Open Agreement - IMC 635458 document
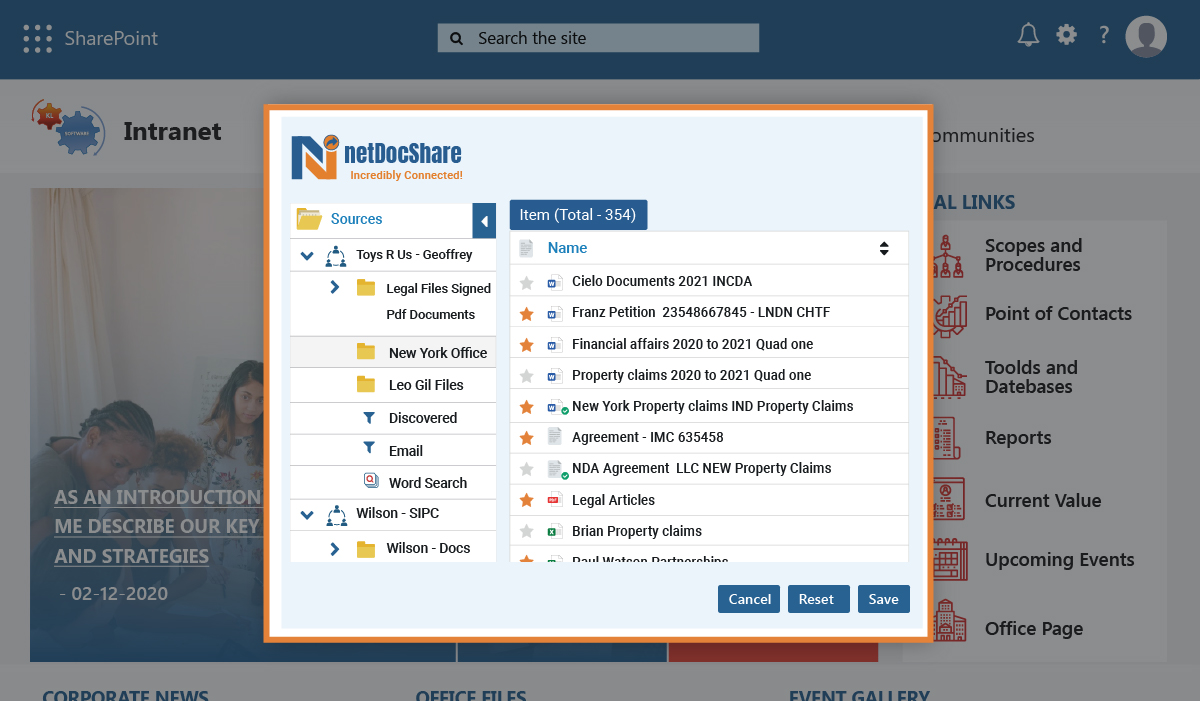The height and width of the screenshot is (701, 1200). pos(647,437)
